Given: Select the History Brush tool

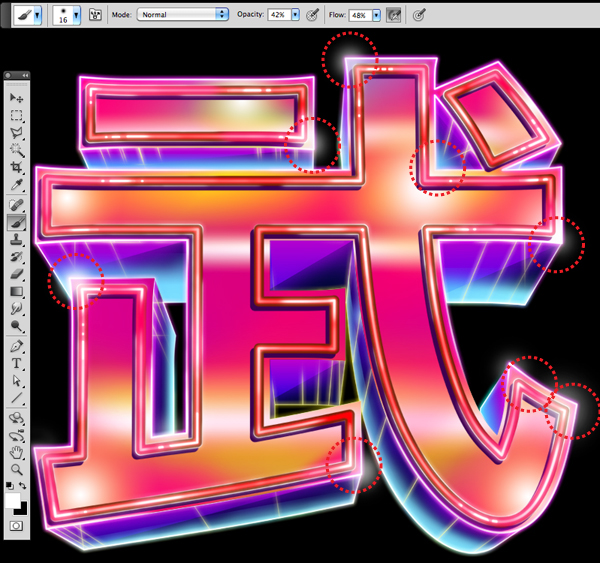Looking at the screenshot, I should click(x=16, y=257).
